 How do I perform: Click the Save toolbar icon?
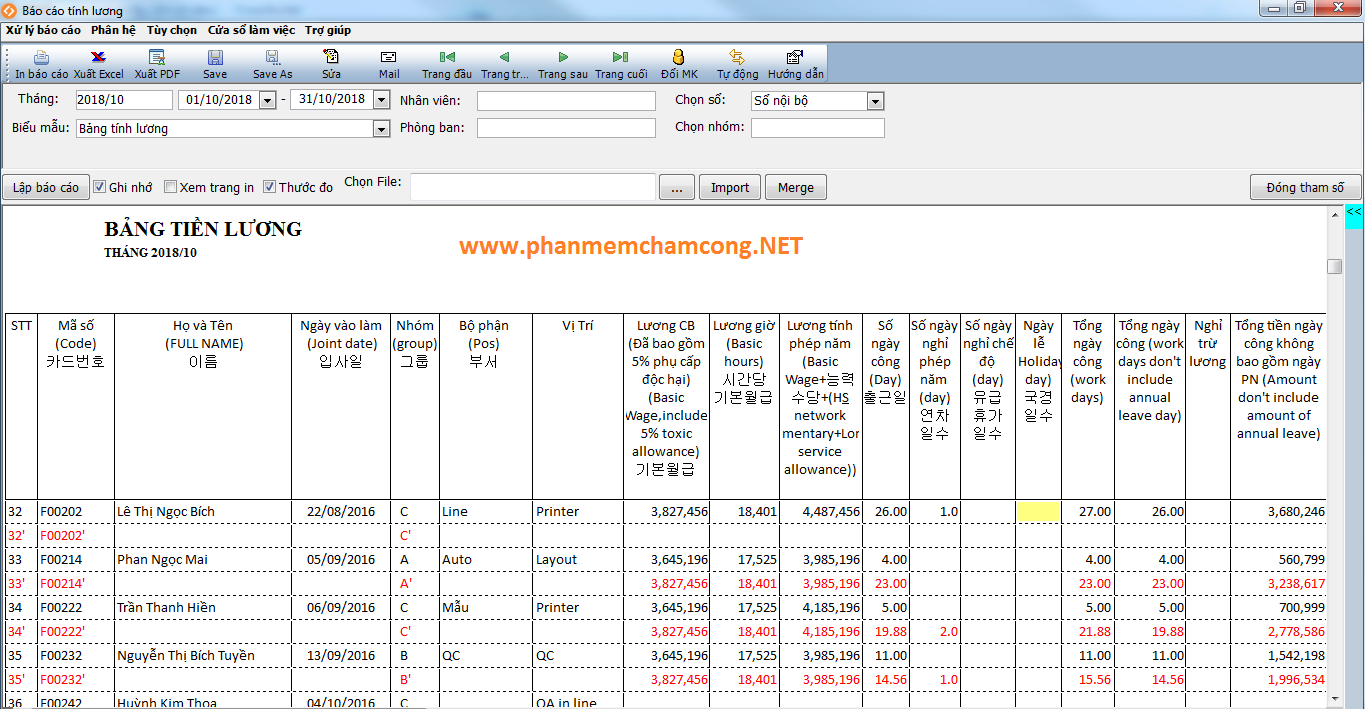click(x=215, y=58)
